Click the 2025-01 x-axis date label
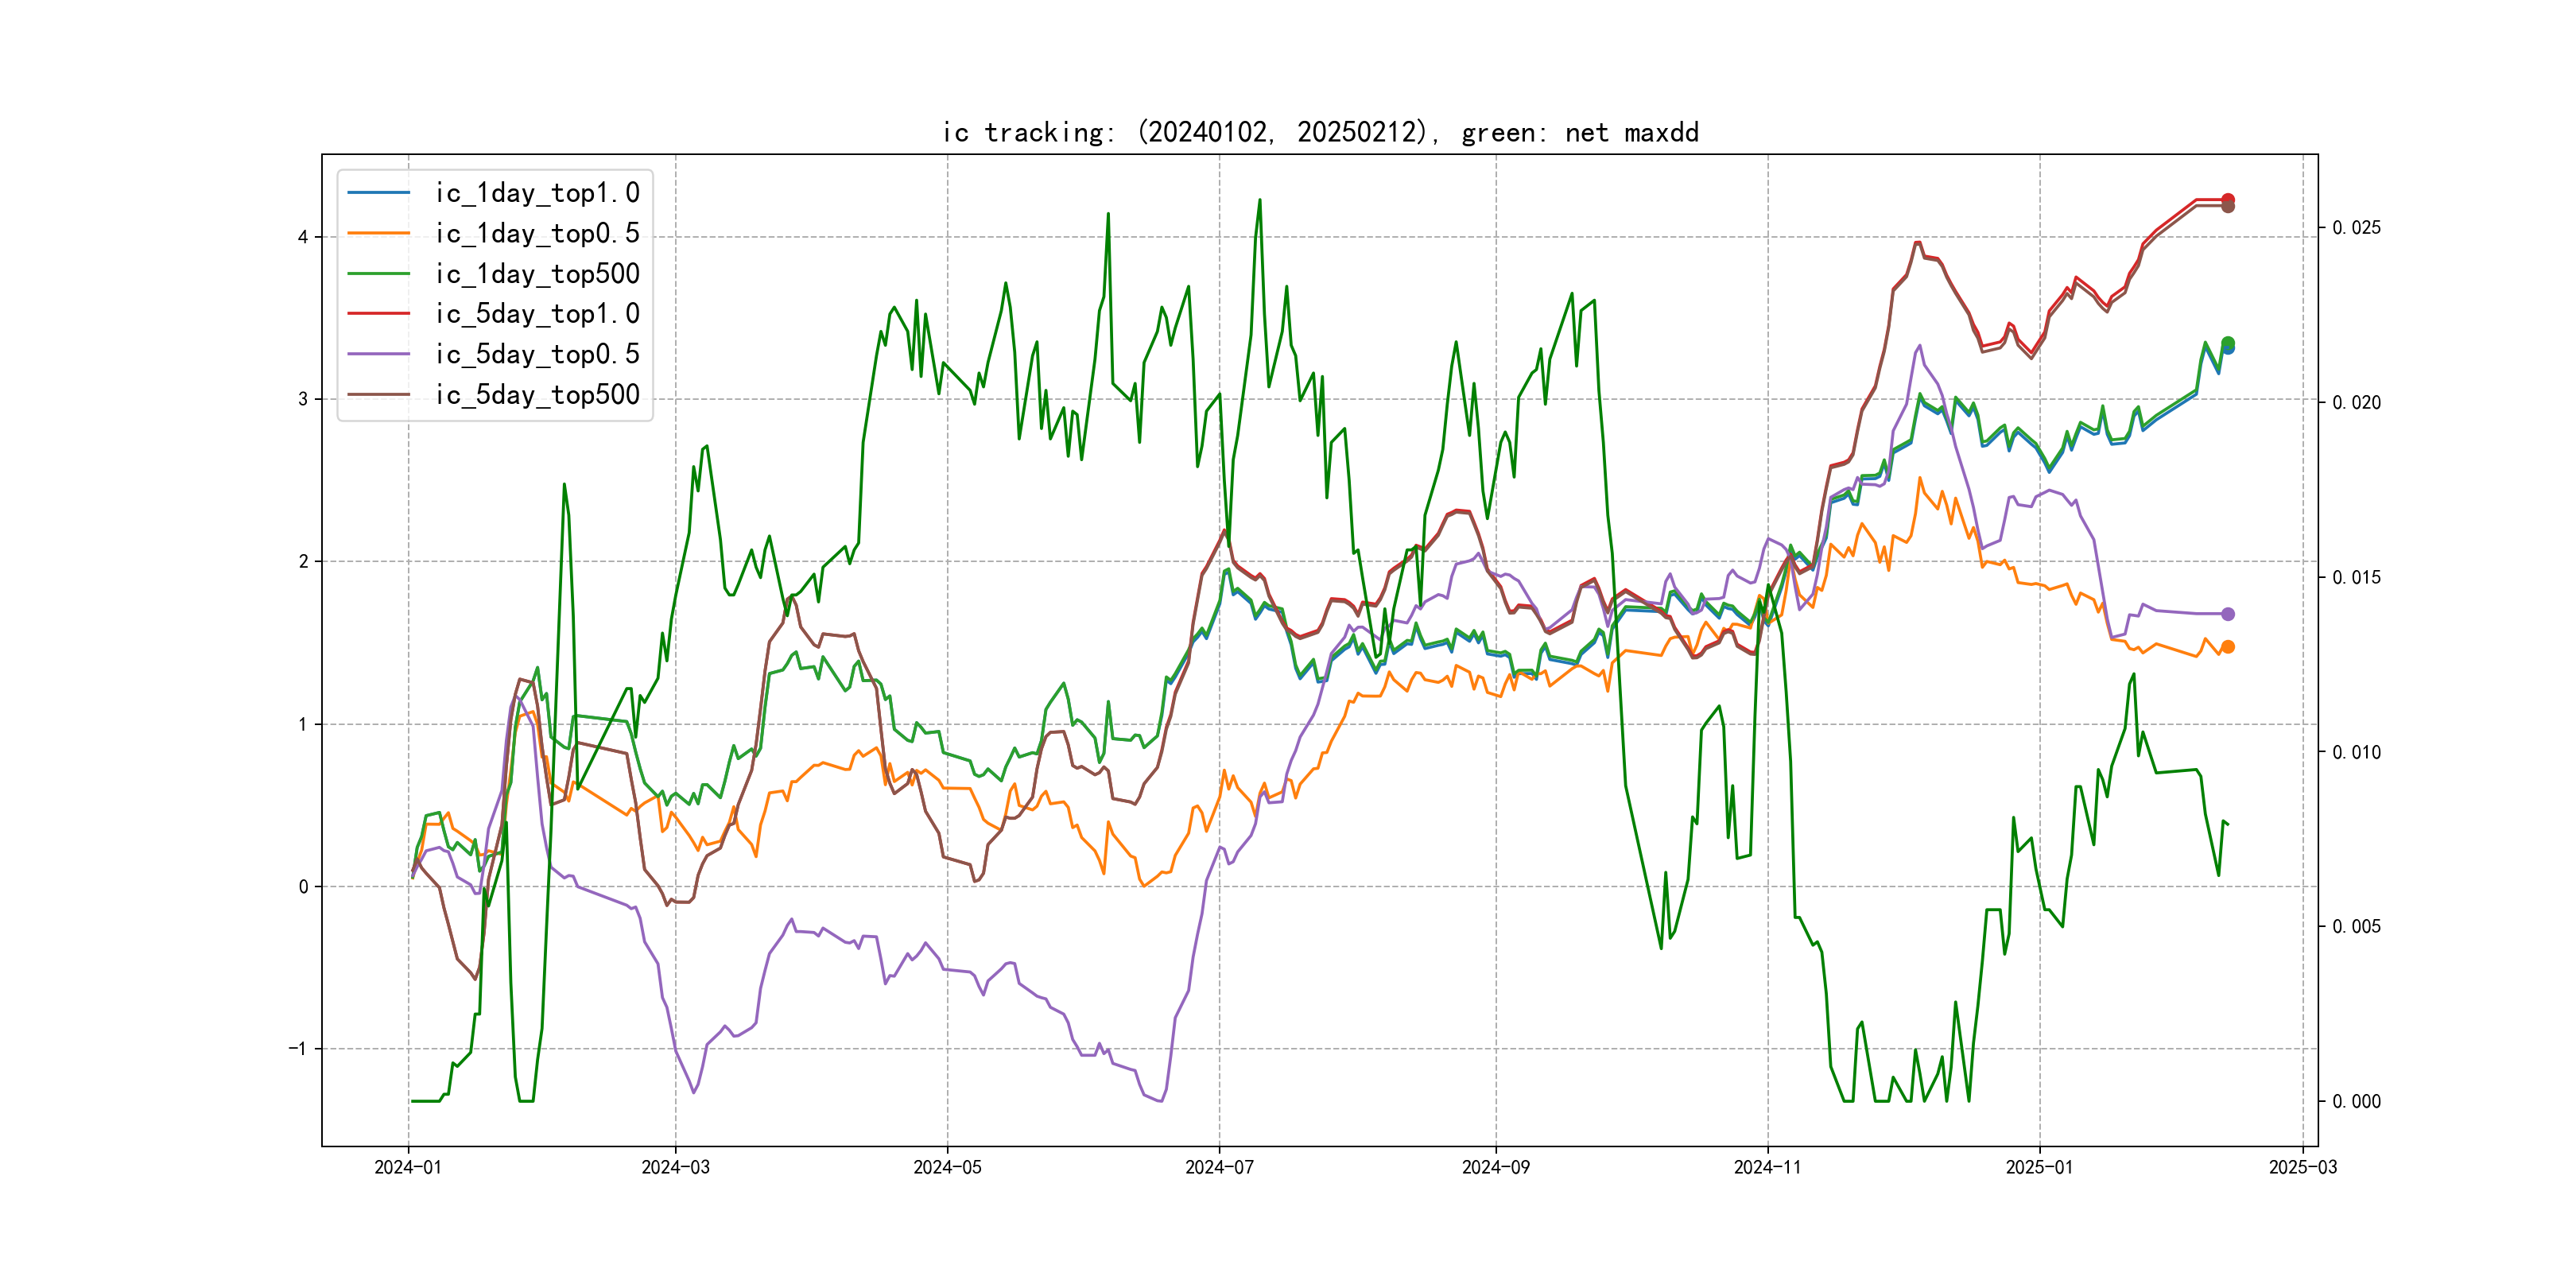This screenshot has width=2576, height=1288. (2039, 1167)
